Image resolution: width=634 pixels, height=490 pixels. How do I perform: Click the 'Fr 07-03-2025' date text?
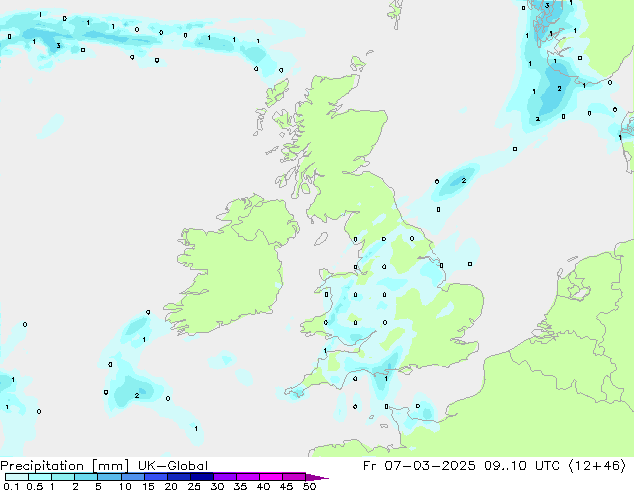coord(419,466)
